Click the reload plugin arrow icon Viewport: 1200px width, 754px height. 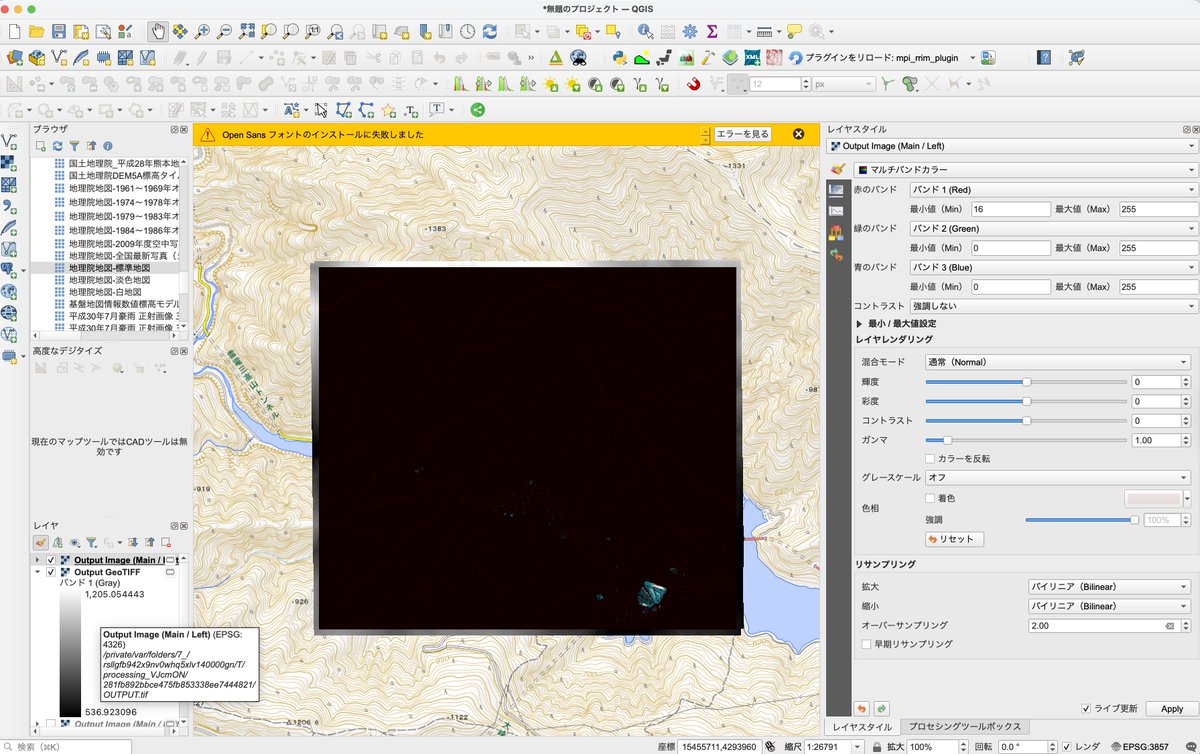[x=796, y=58]
